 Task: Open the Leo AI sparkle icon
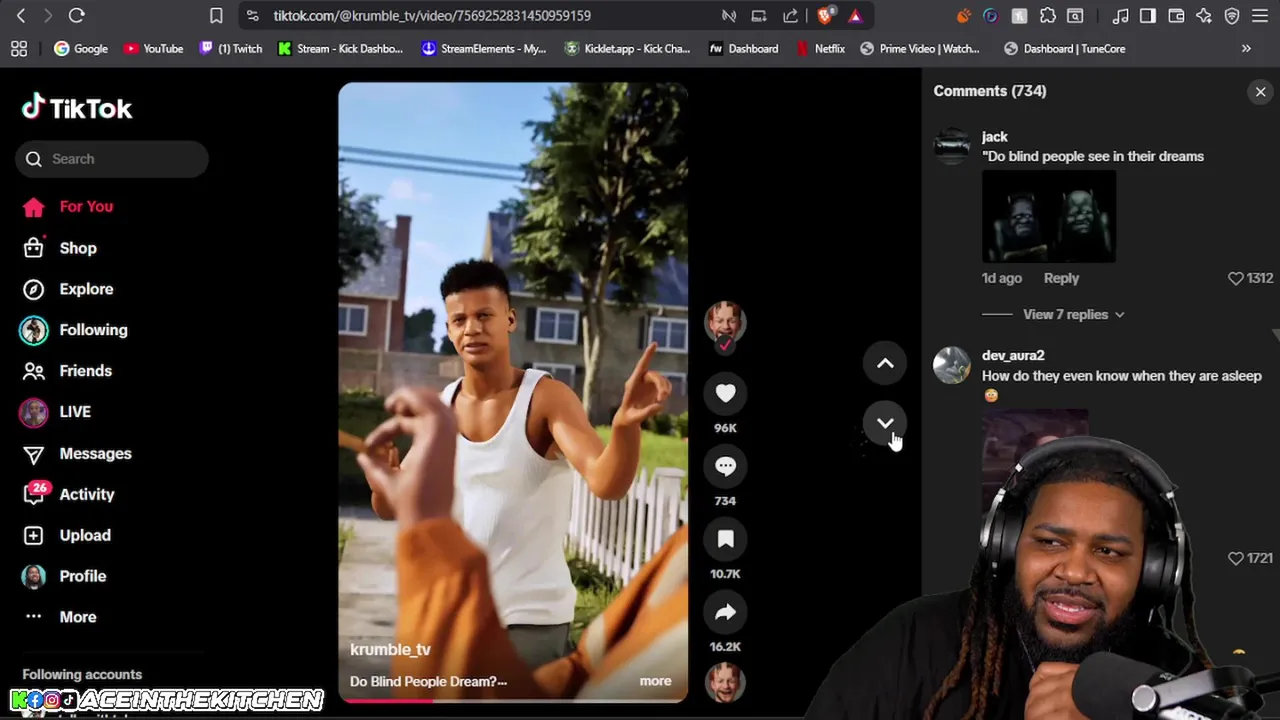pos(1204,15)
